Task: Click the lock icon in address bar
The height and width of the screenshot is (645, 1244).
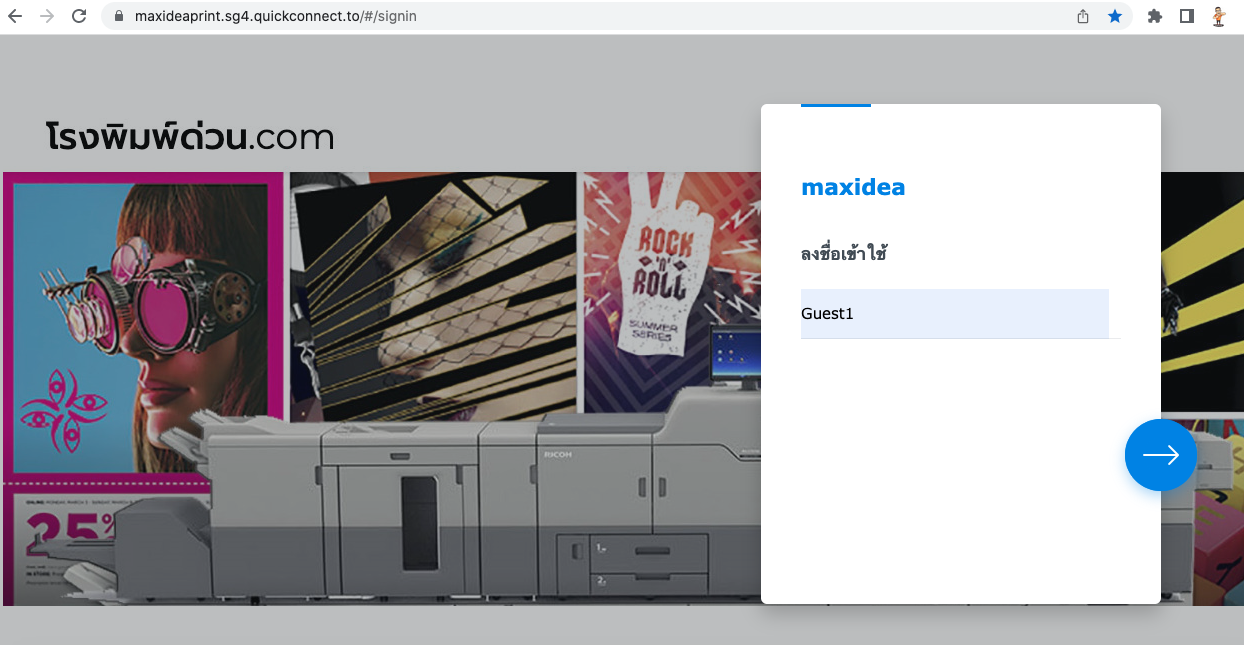Action: (119, 16)
